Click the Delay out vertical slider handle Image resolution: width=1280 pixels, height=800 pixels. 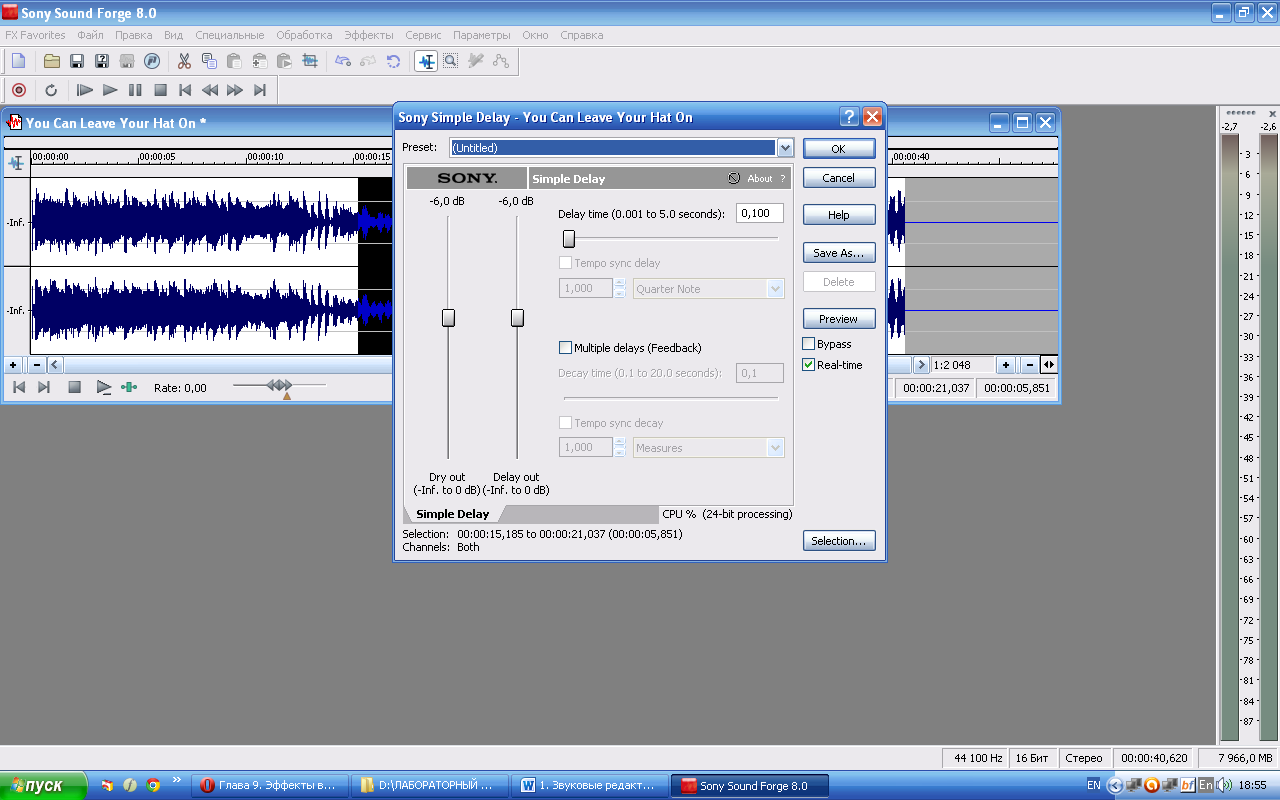click(x=517, y=318)
